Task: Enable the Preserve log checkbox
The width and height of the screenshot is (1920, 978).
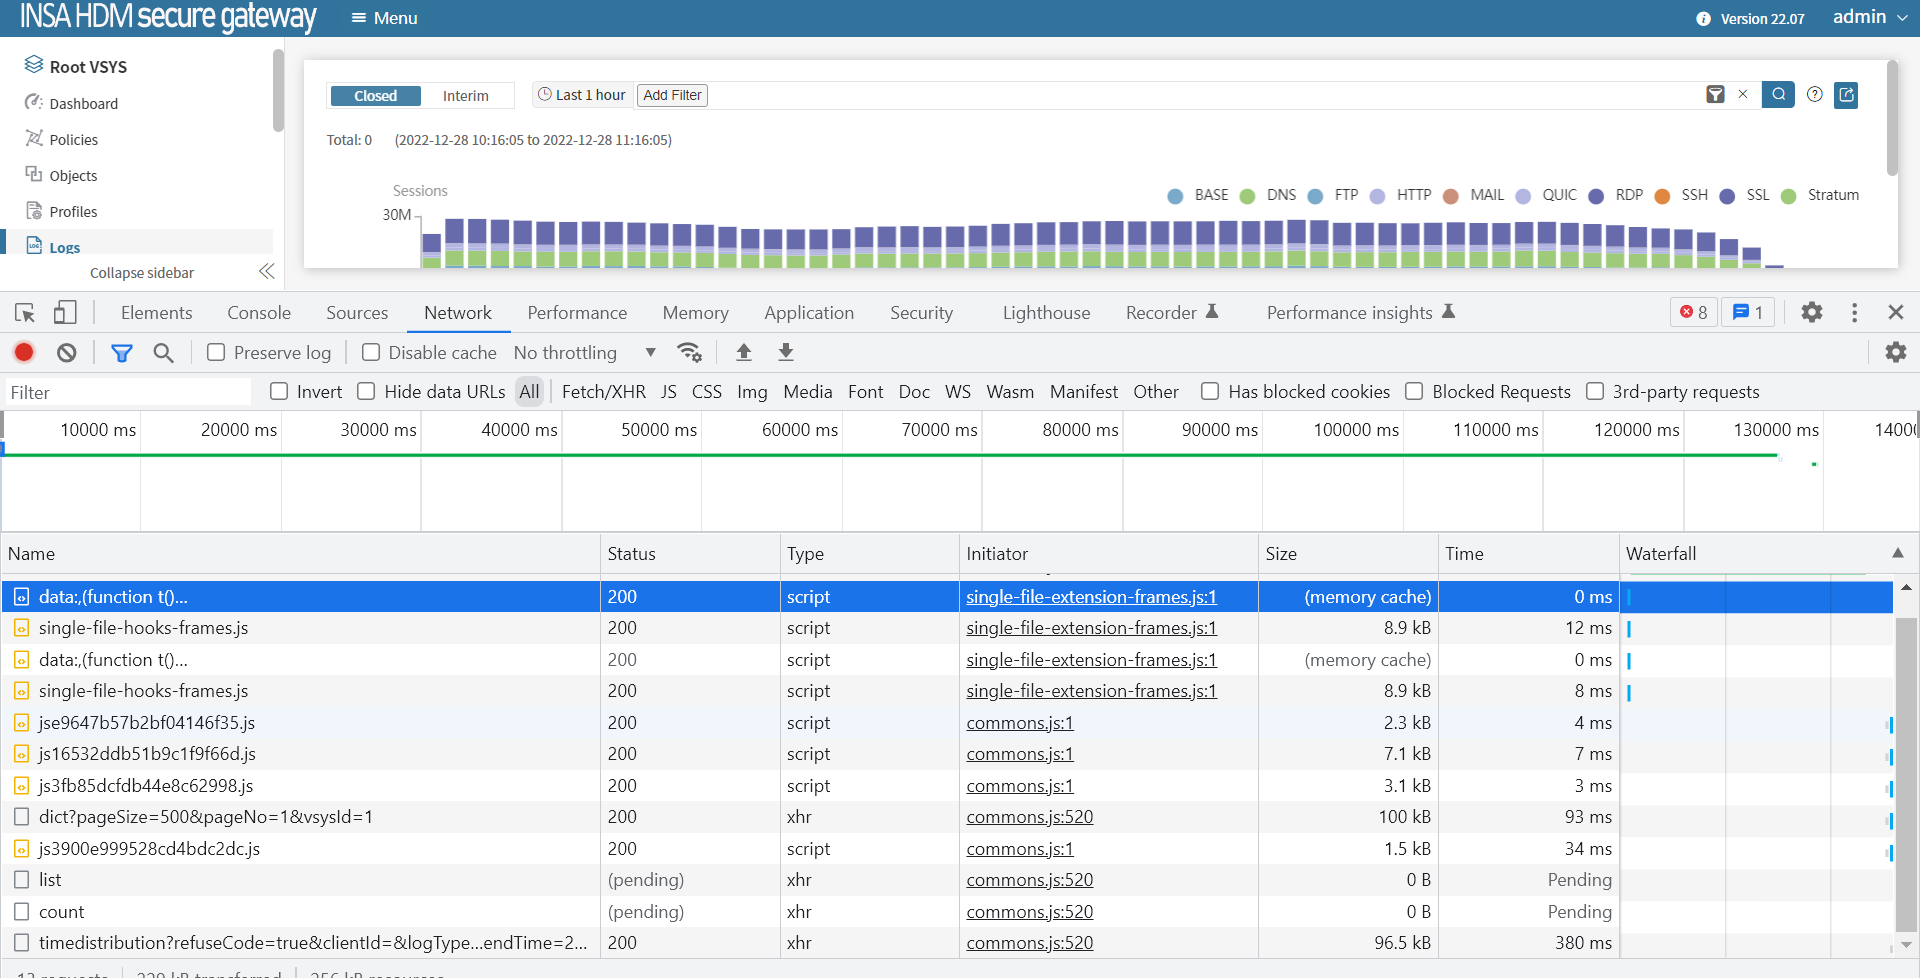Action: click(216, 352)
